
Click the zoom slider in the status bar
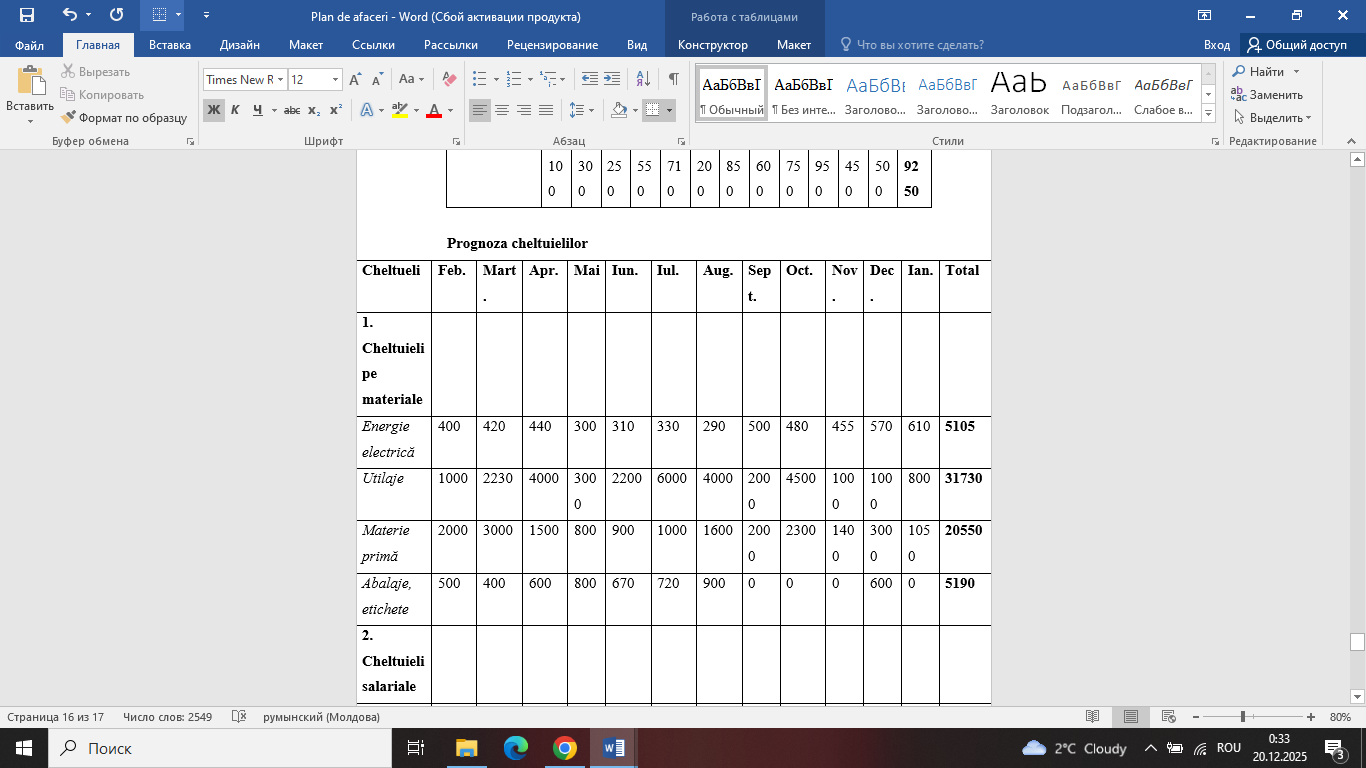tap(1243, 717)
